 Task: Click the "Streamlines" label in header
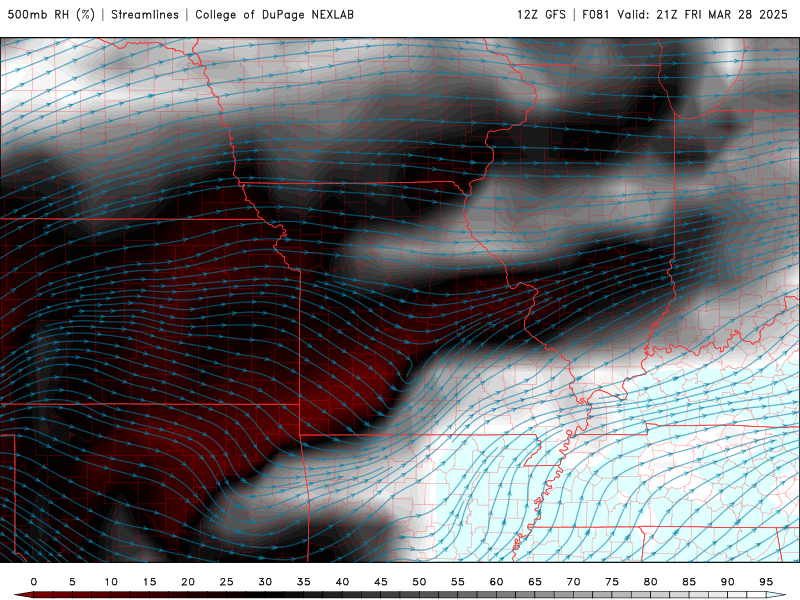pyautogui.click(x=145, y=14)
